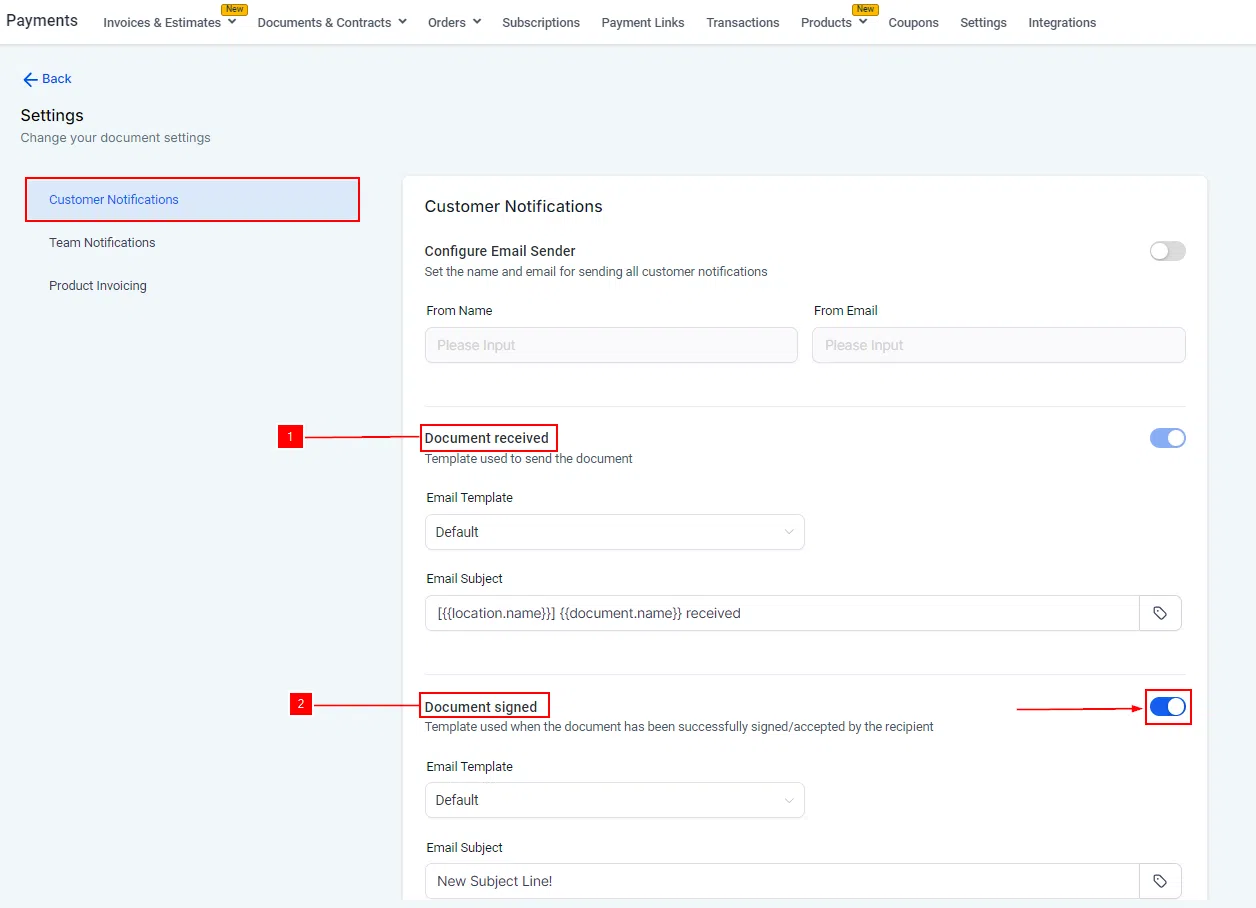Click tag icon beside New Subject Line field

[1160, 881]
